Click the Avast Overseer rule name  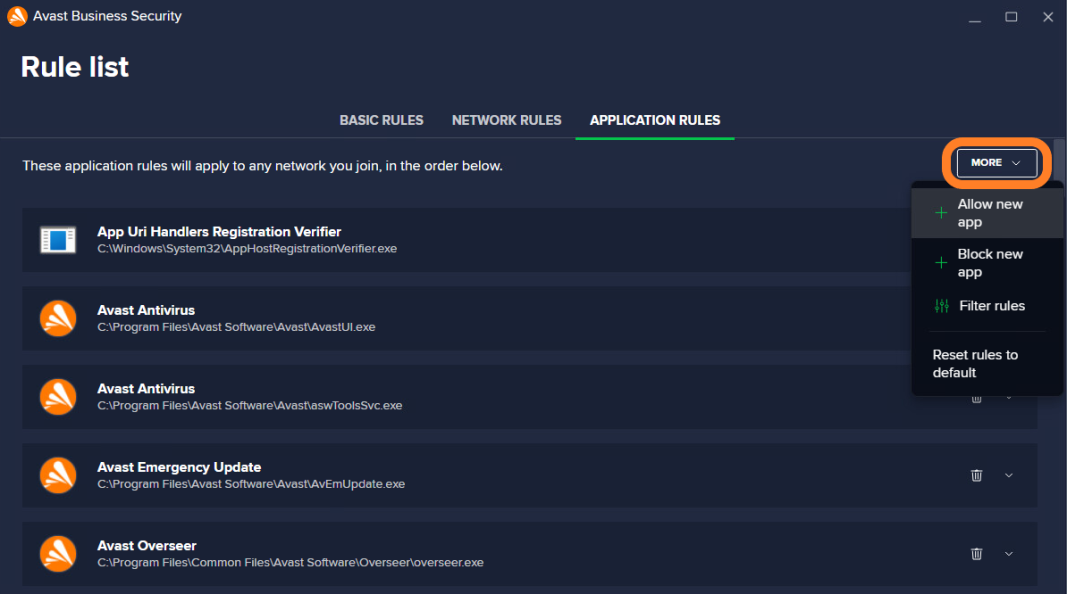146,546
